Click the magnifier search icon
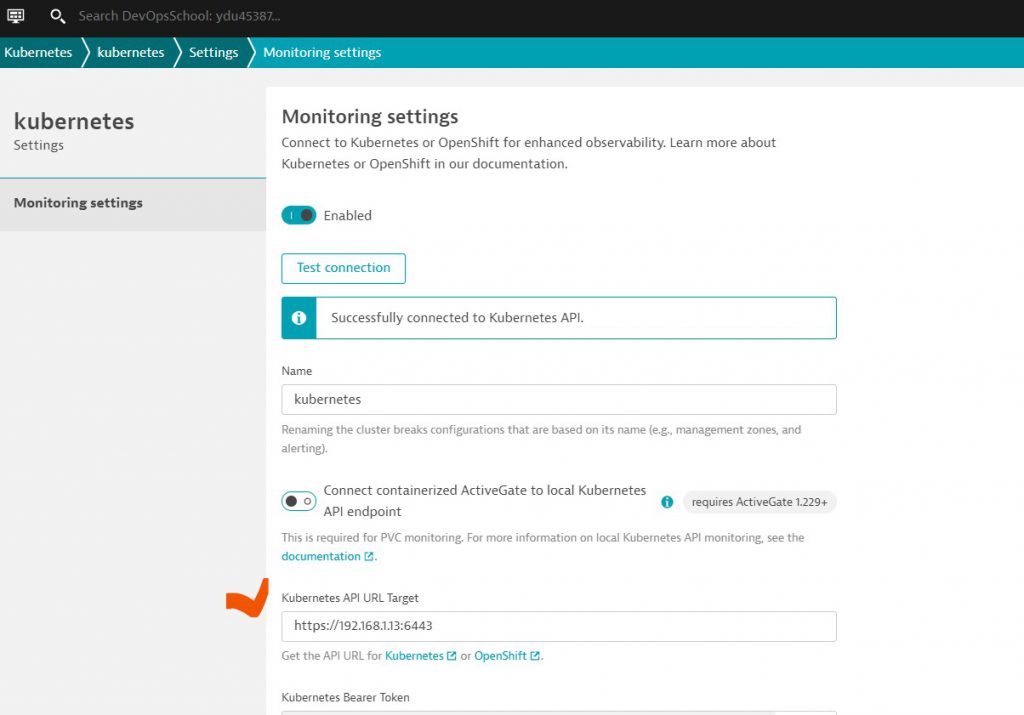This screenshot has height=715, width=1024. click(x=58, y=16)
